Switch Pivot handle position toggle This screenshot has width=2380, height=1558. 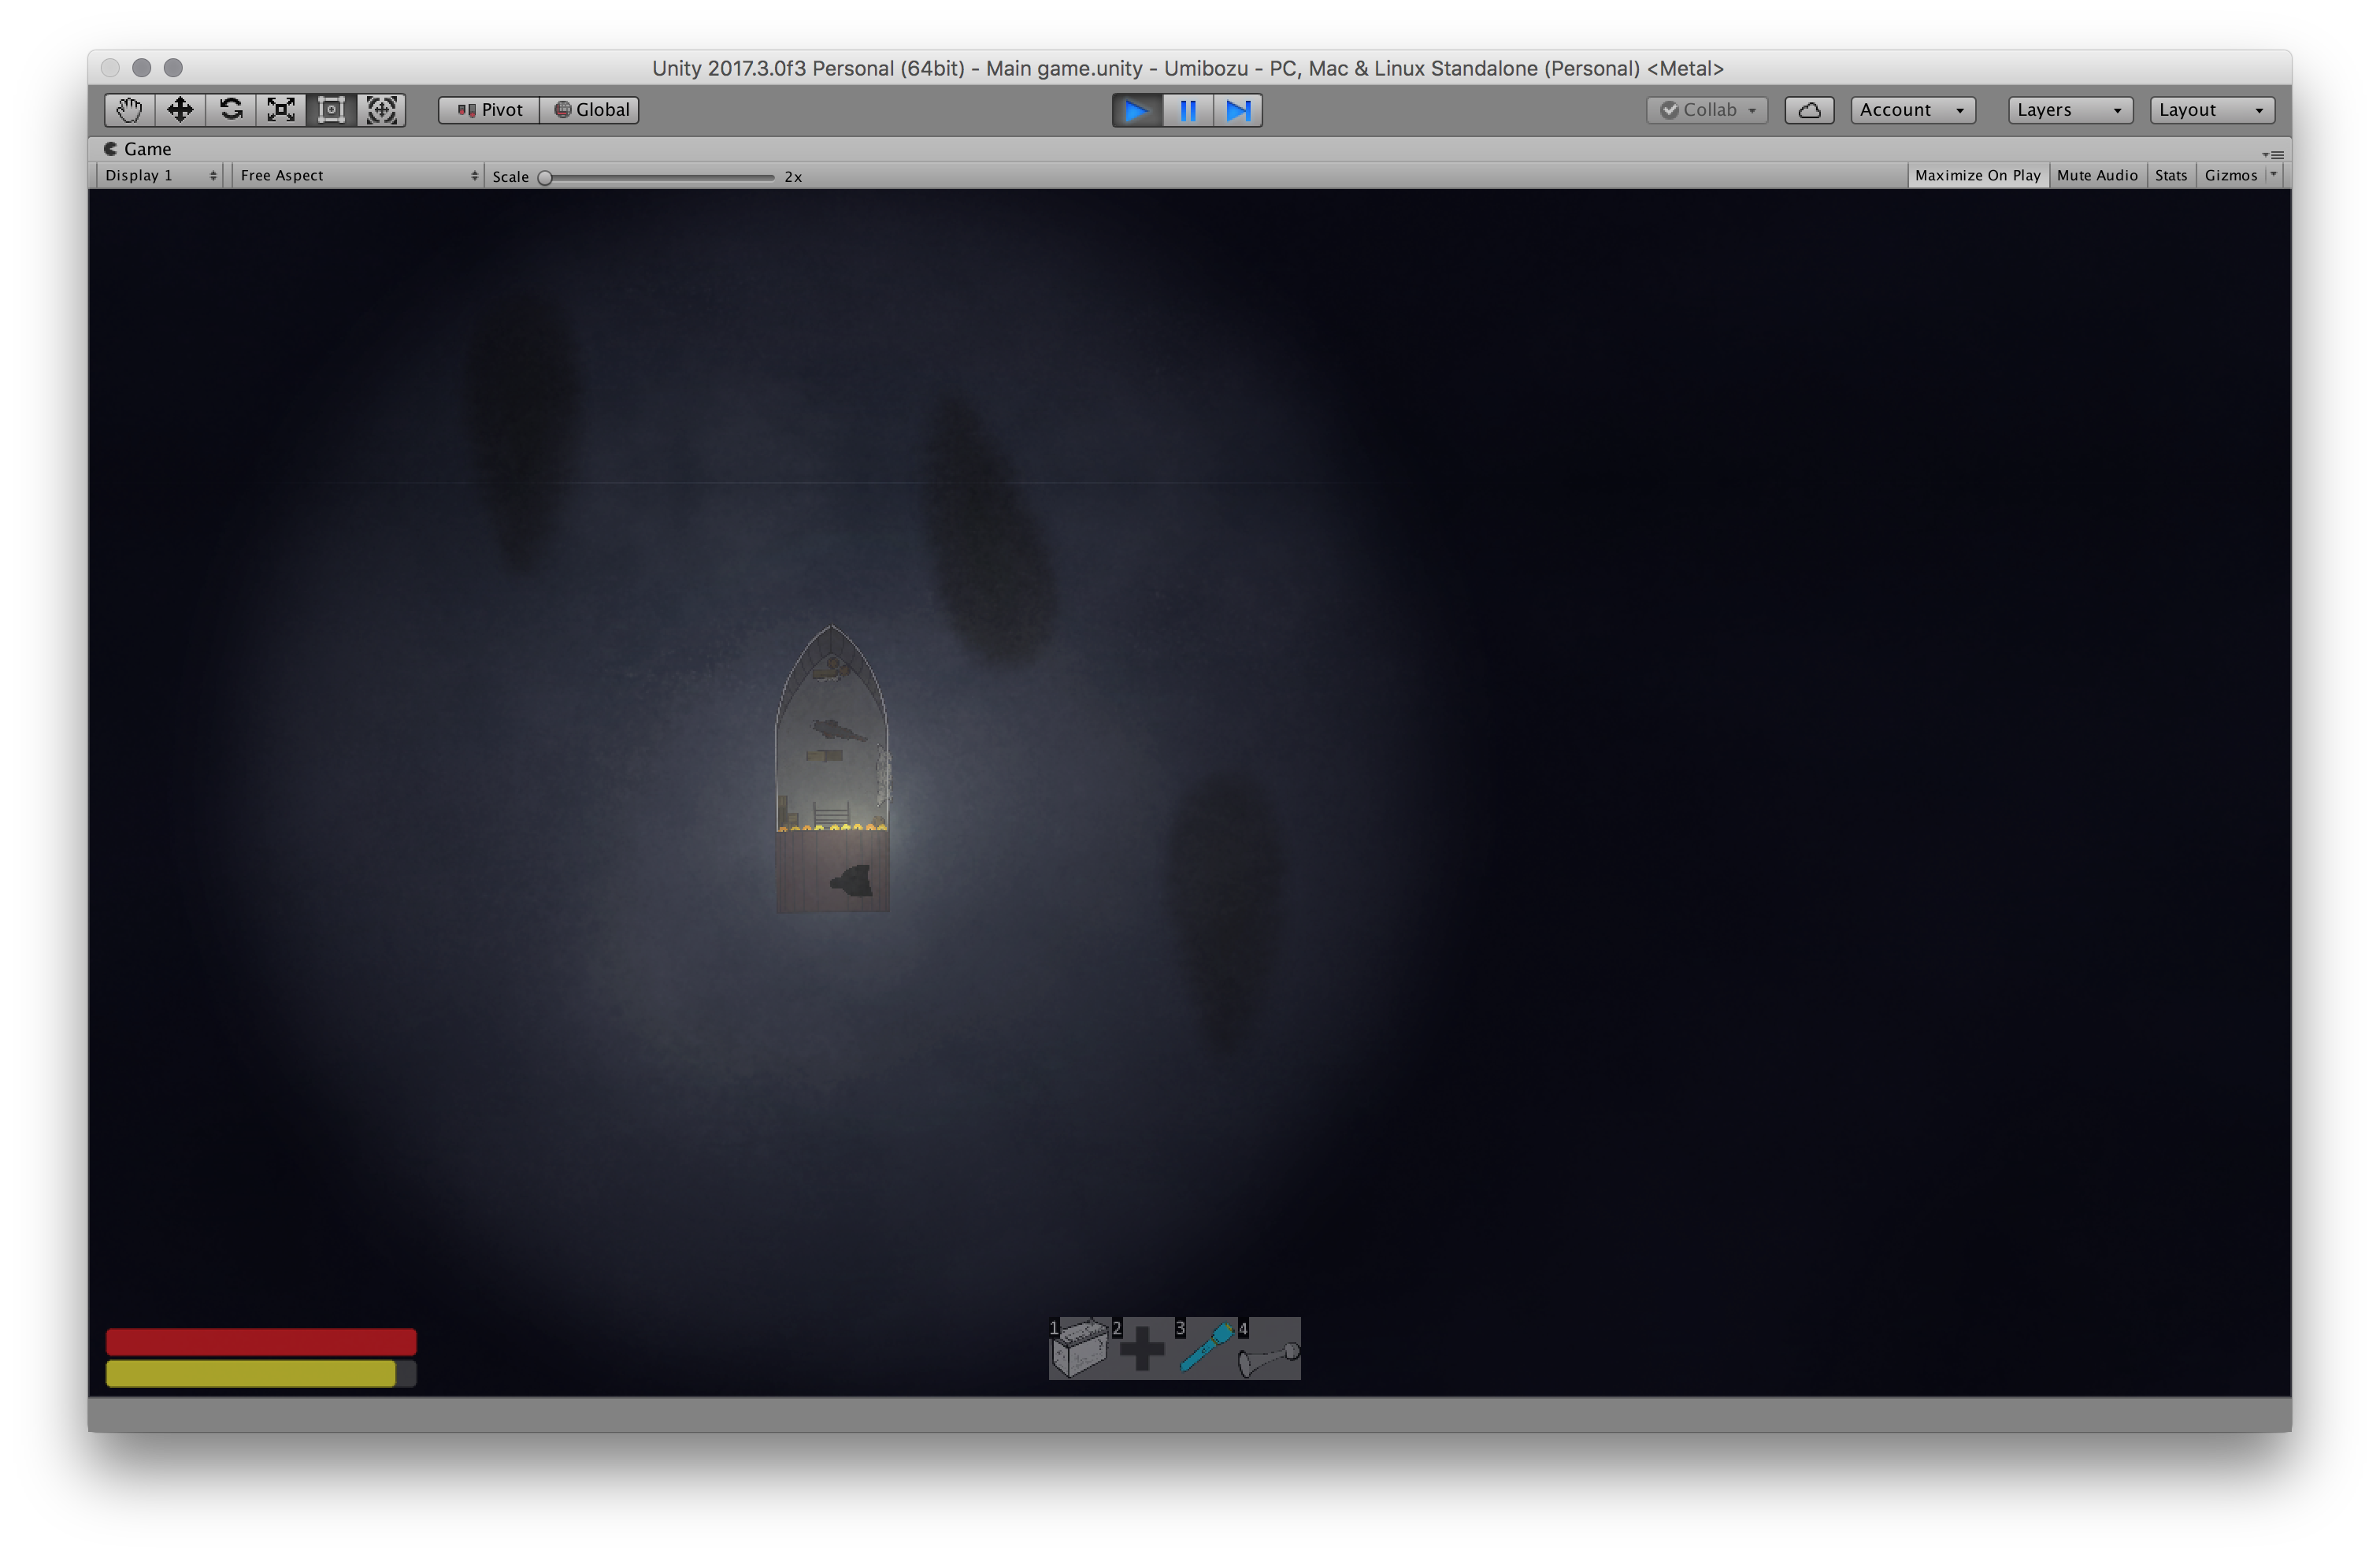490,110
